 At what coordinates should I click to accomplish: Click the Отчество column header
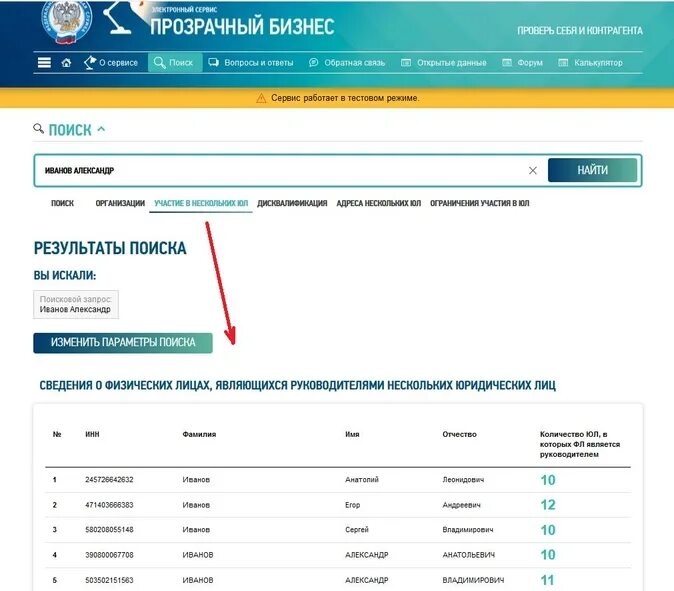tap(460, 434)
